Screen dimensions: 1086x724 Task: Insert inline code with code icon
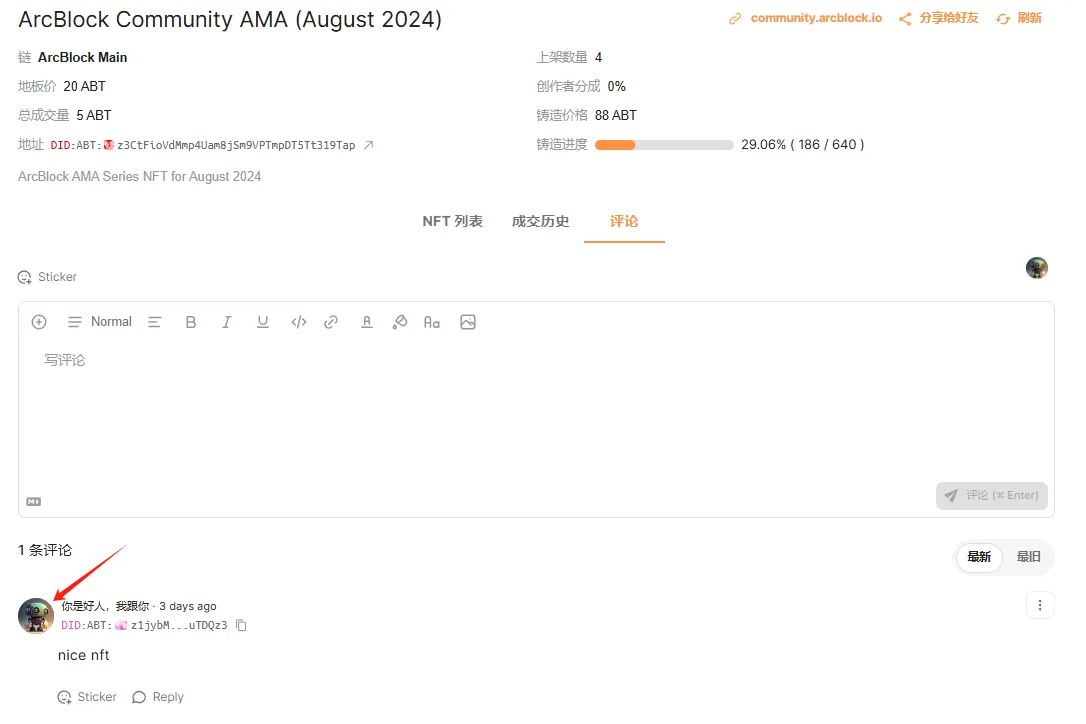coord(299,322)
